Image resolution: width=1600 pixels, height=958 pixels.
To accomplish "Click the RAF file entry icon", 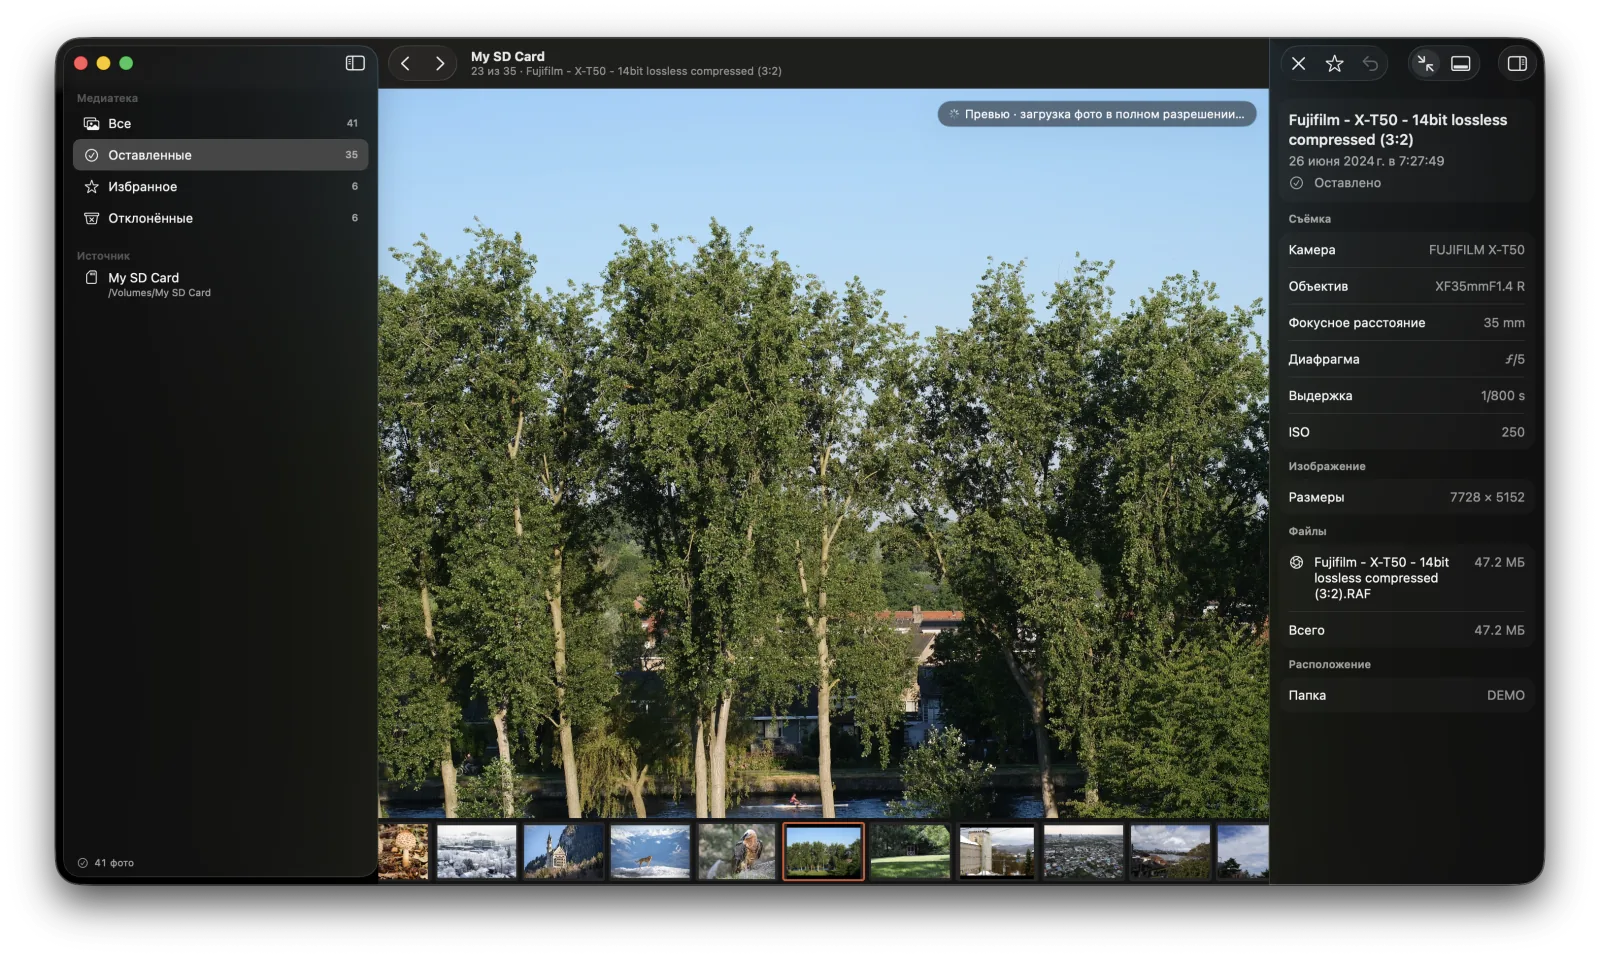I will click(1296, 563).
